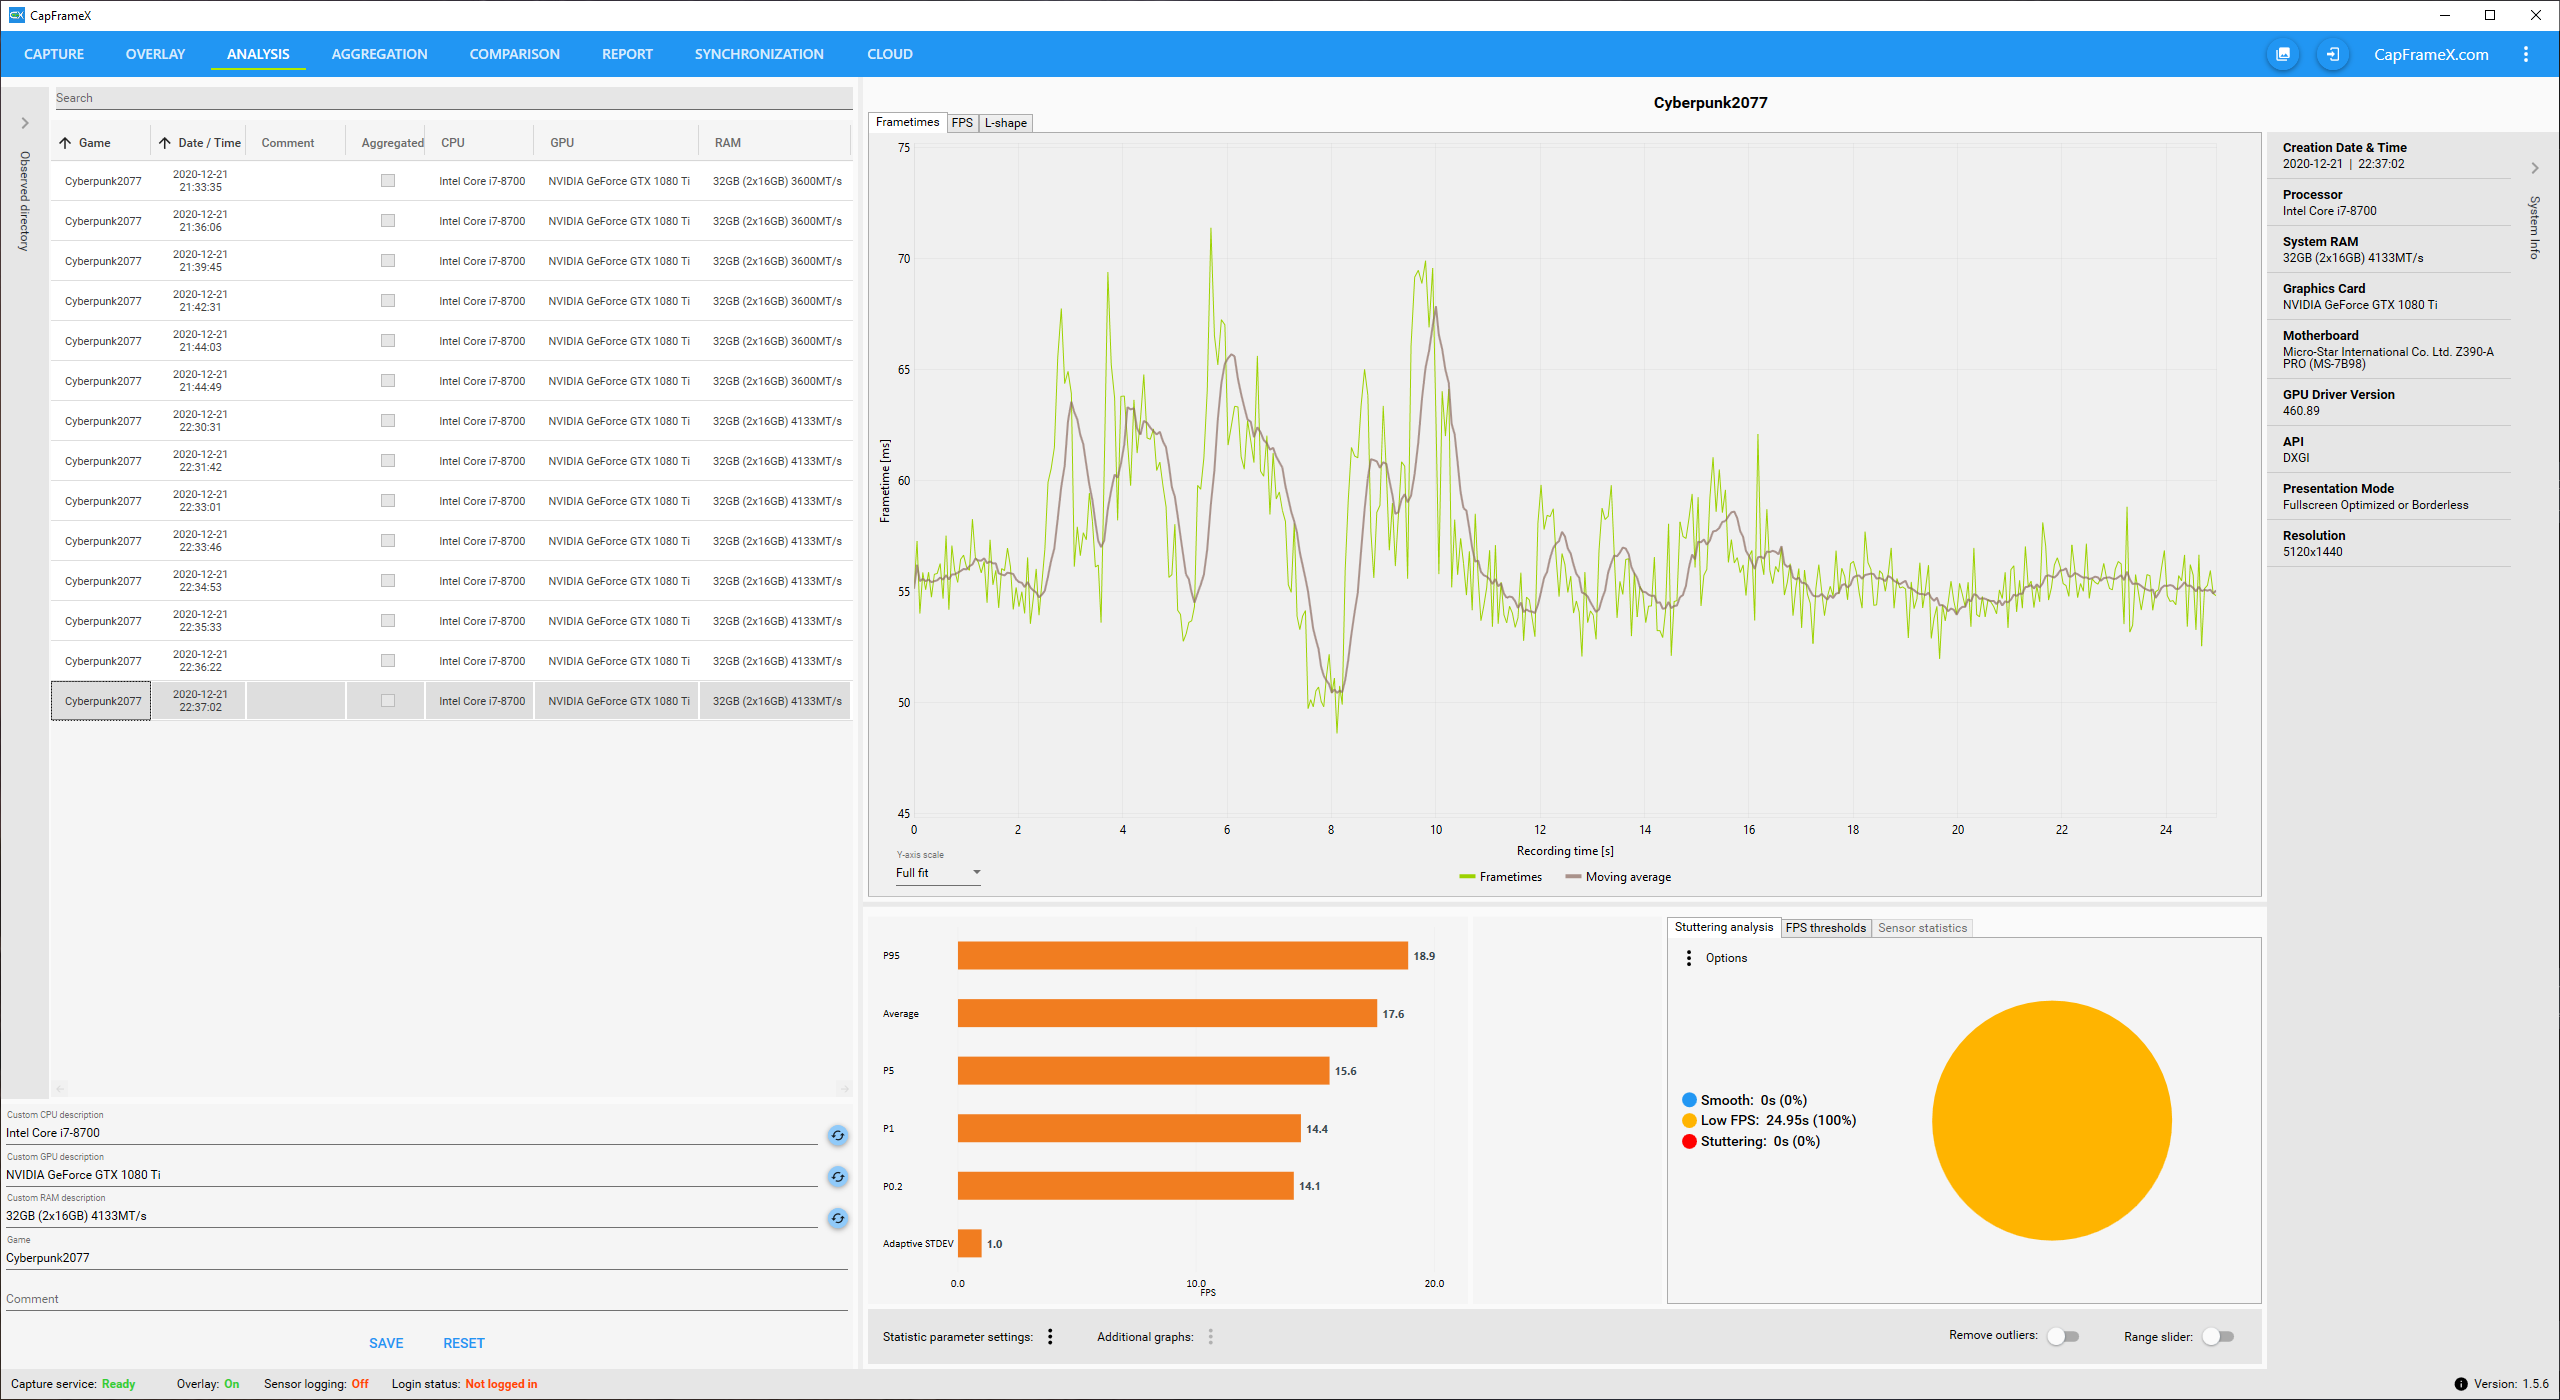Open stuttering analysis Options dots menu
The width and height of the screenshot is (2560, 1400).
tap(1689, 958)
